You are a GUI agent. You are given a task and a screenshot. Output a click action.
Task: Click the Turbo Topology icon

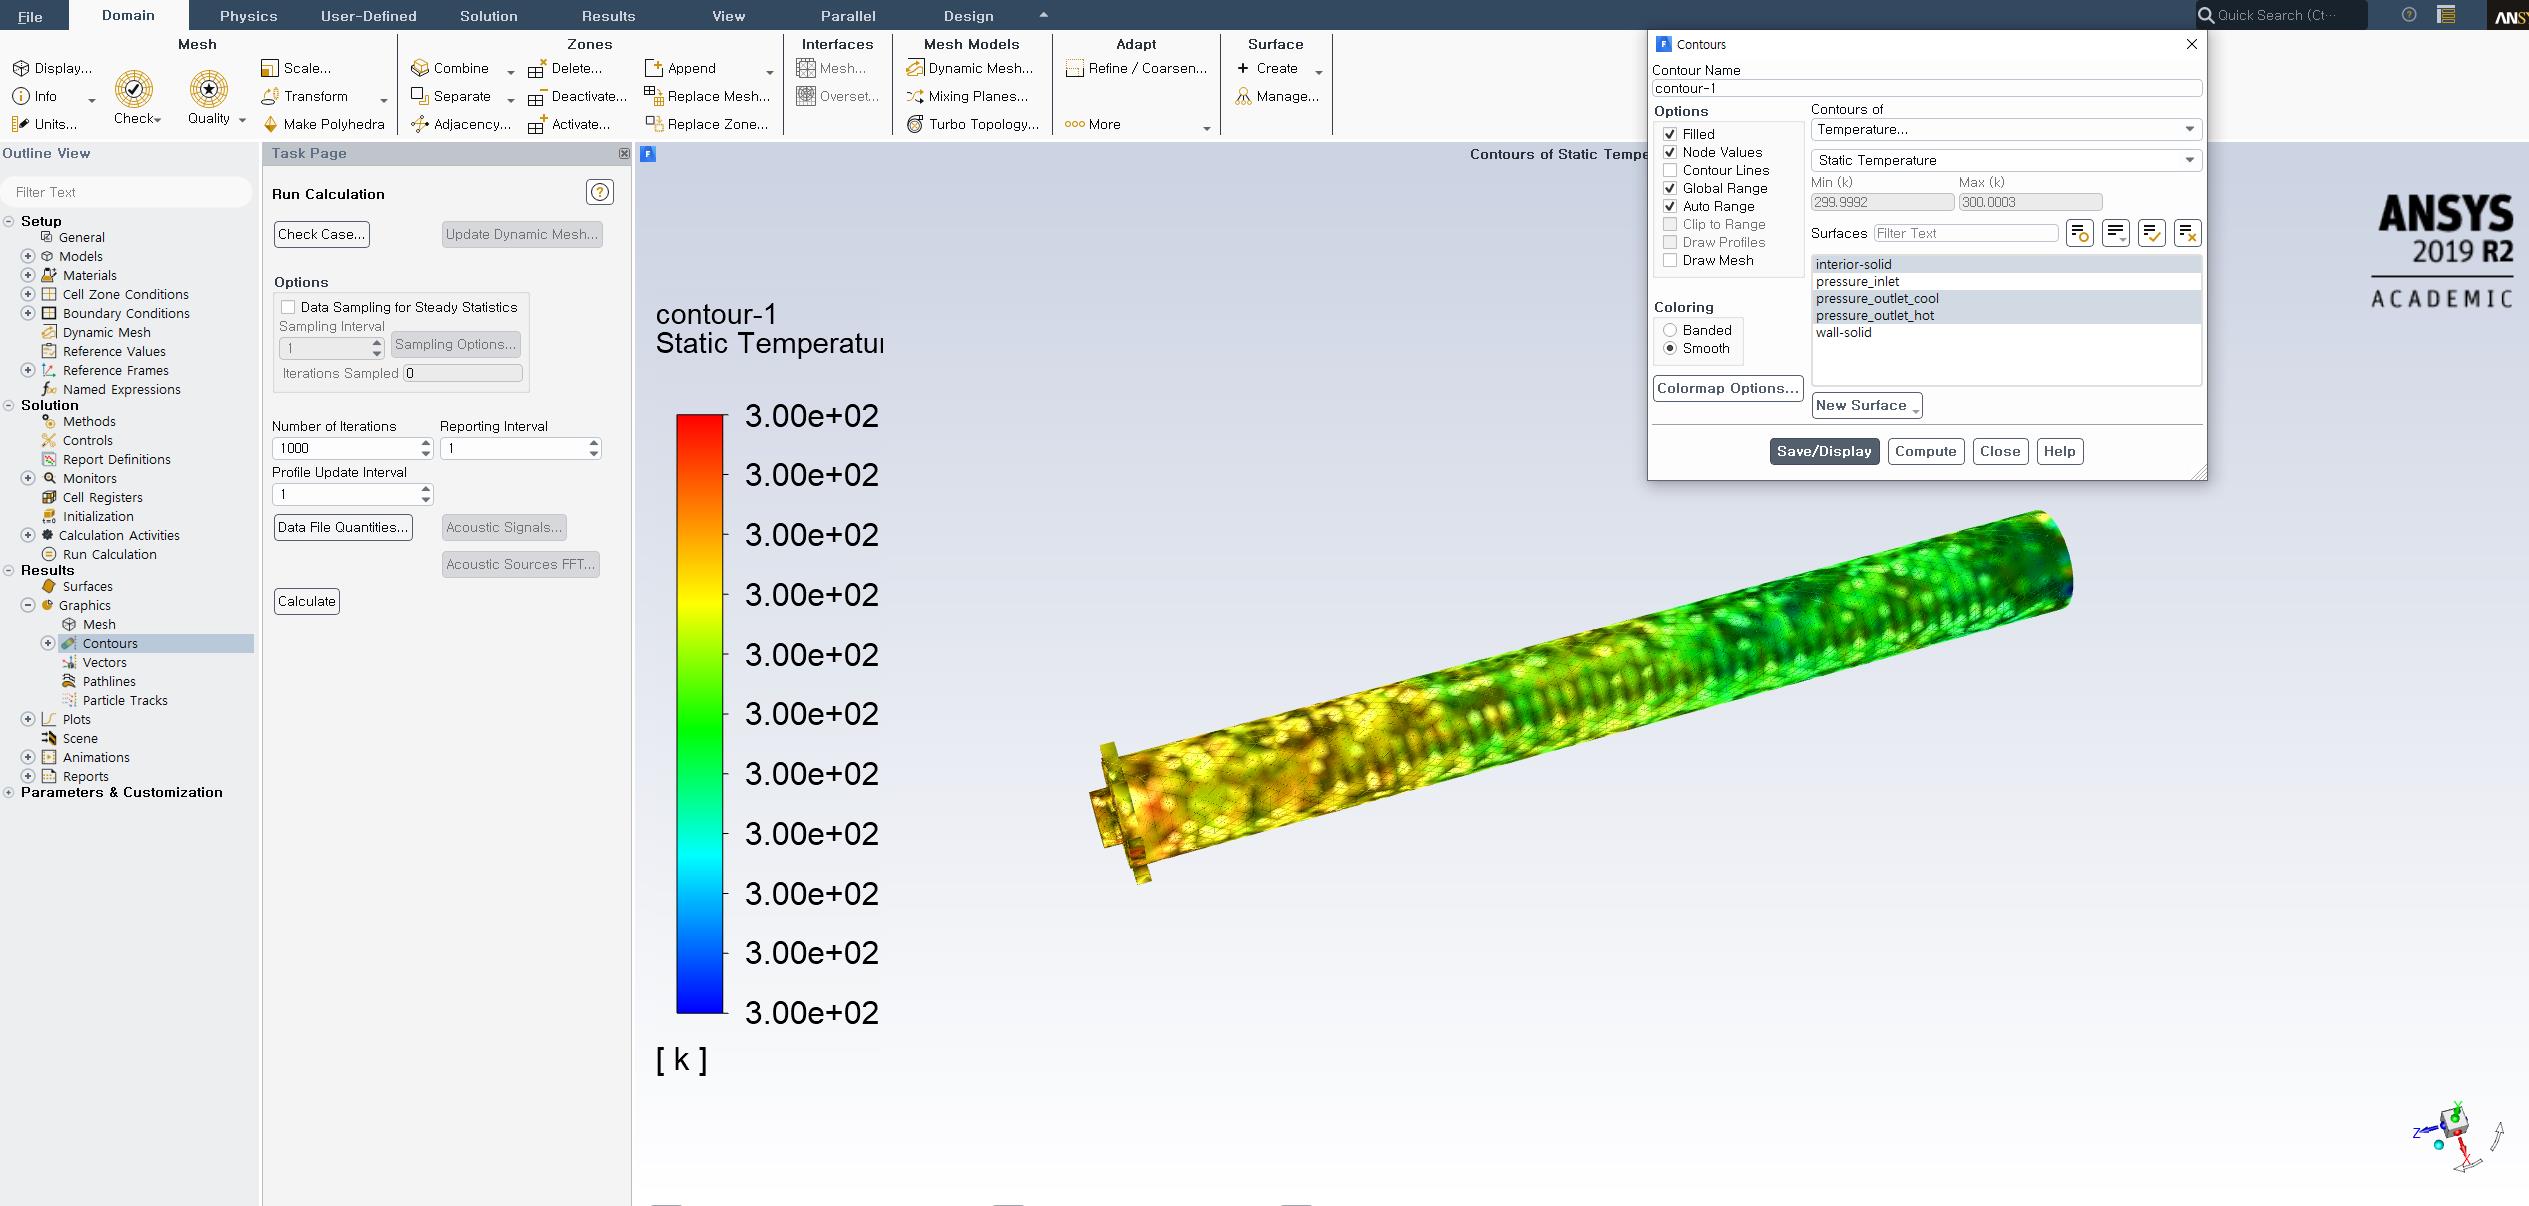(914, 124)
